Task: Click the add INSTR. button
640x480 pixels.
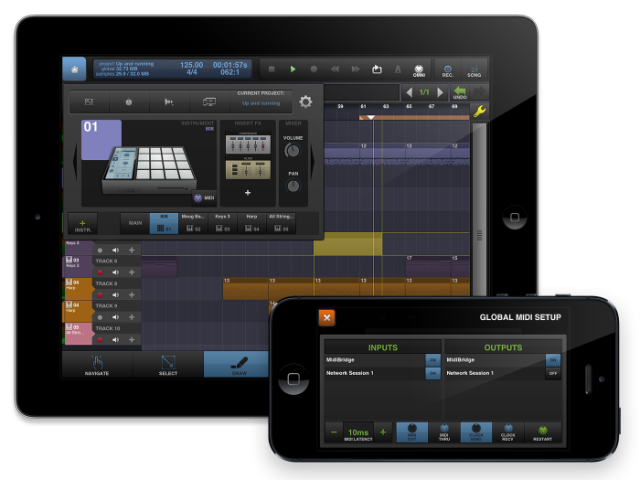Action: pos(82,224)
